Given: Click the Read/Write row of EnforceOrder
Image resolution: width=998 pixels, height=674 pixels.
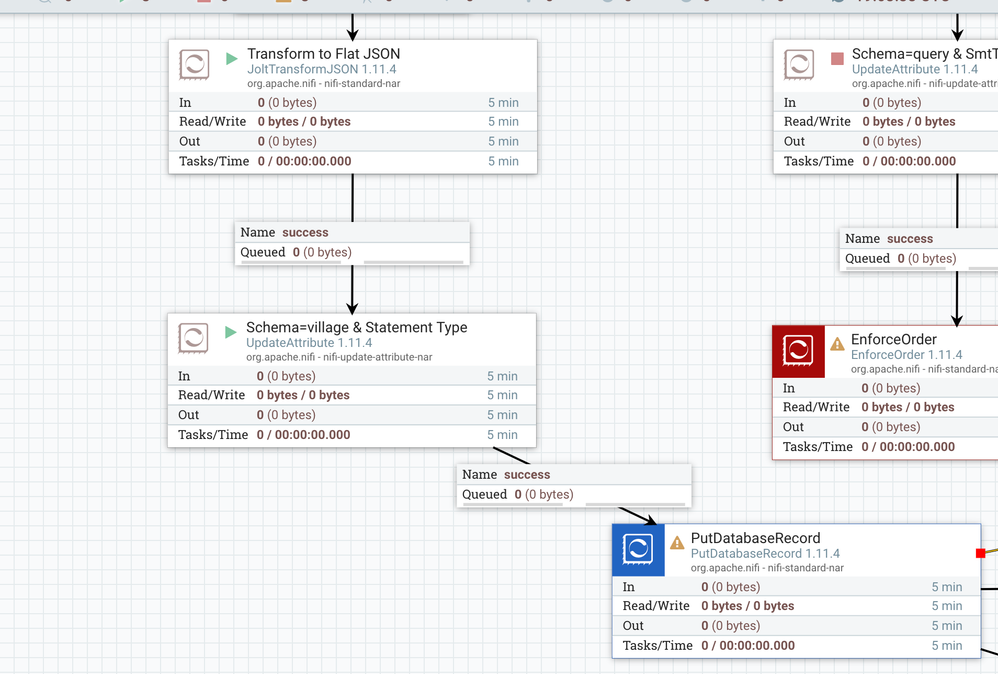Looking at the screenshot, I should [885, 407].
